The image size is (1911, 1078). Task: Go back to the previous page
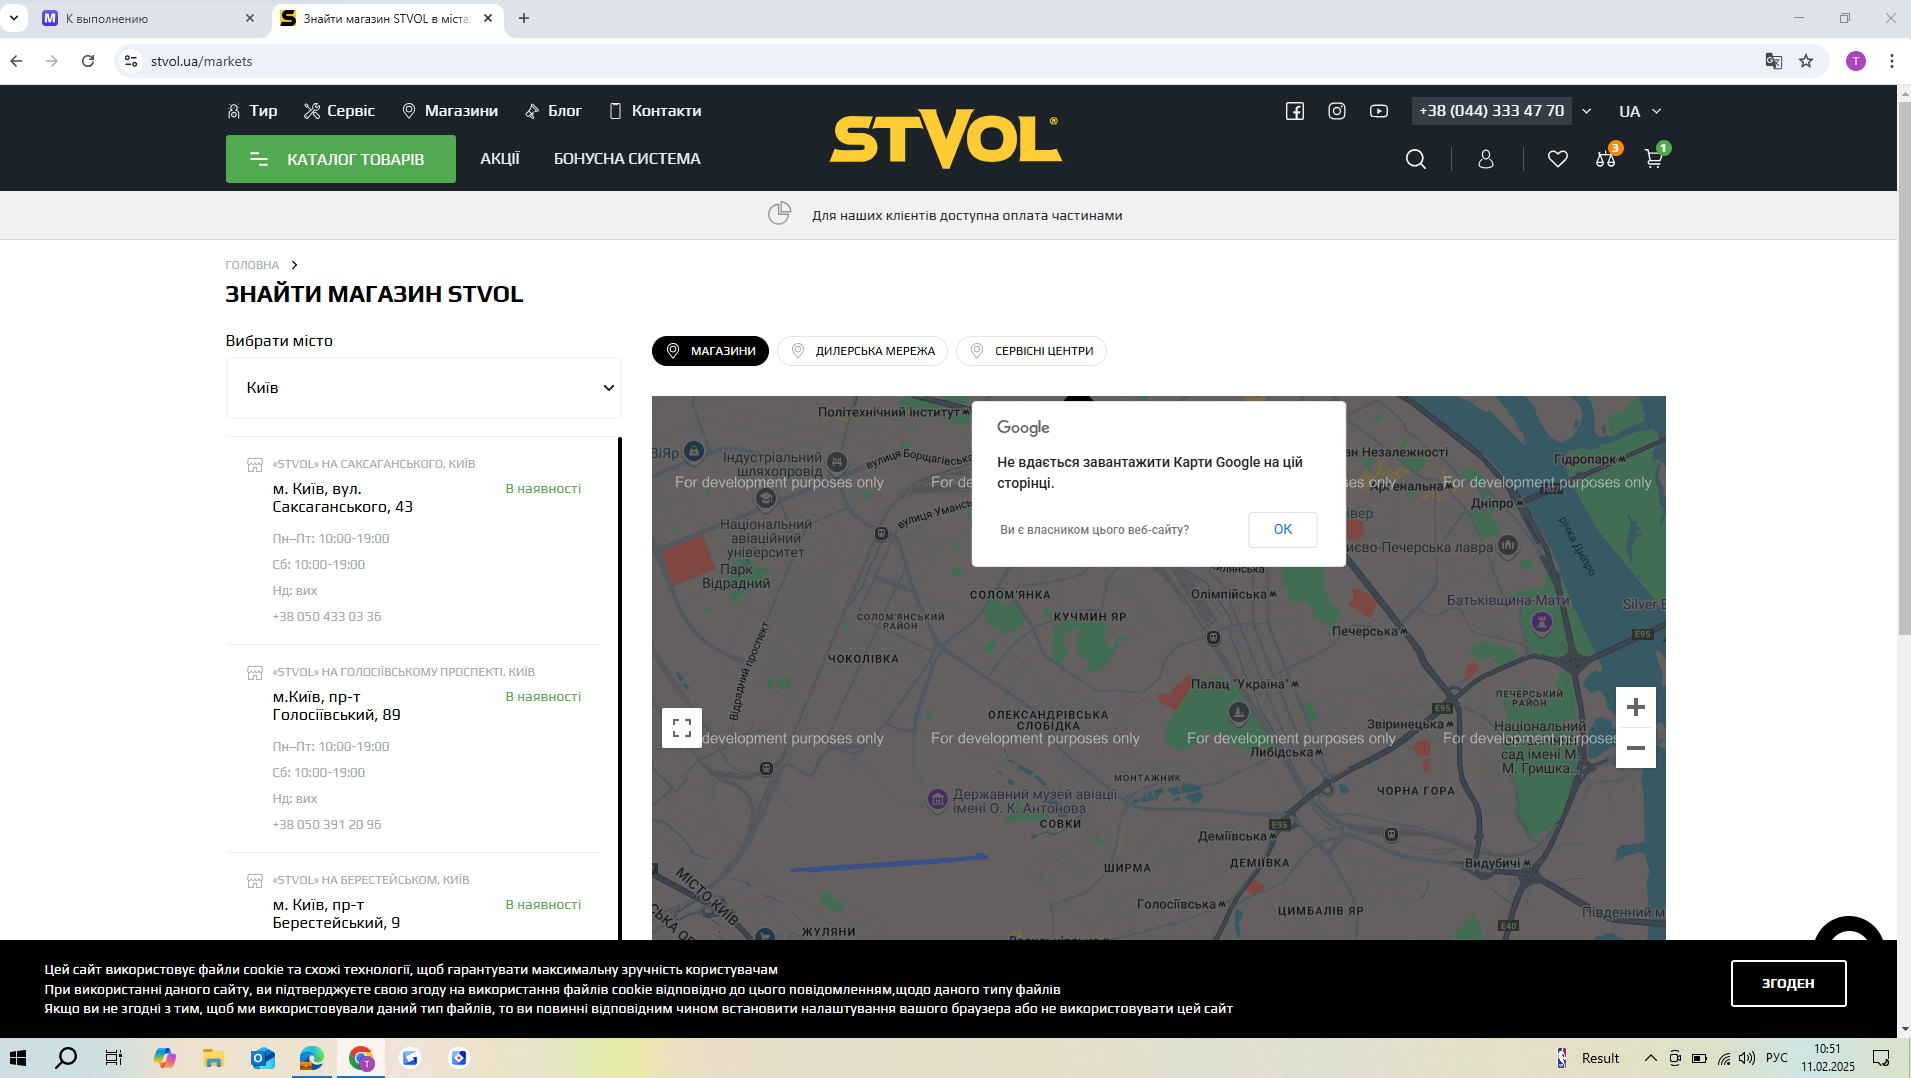(16, 61)
